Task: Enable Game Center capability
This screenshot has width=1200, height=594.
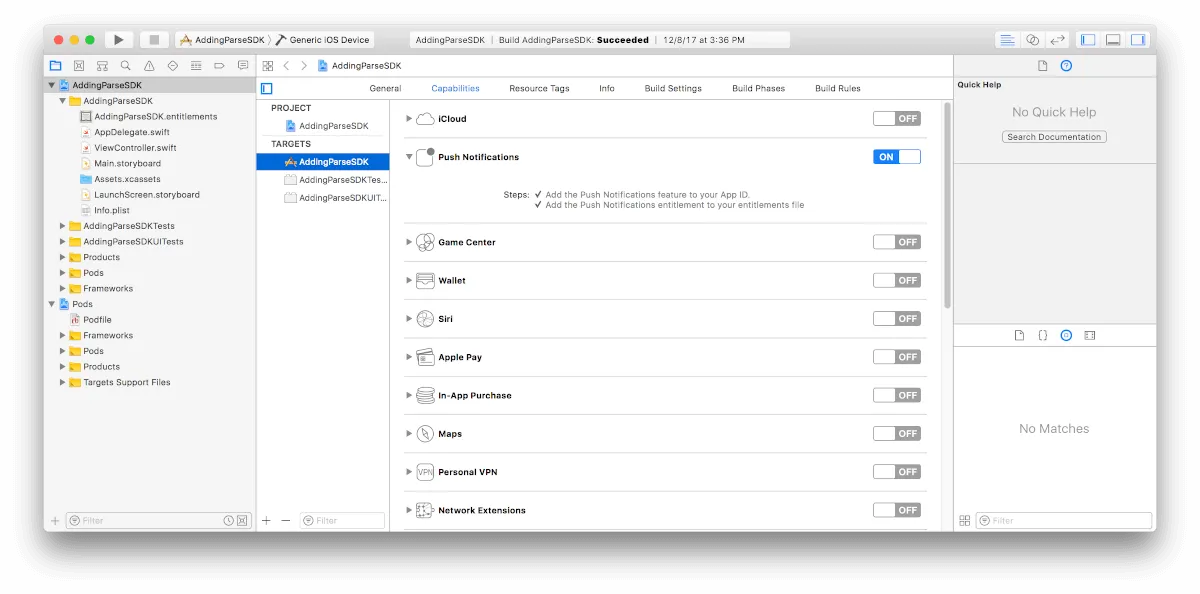Action: pyautogui.click(x=897, y=242)
